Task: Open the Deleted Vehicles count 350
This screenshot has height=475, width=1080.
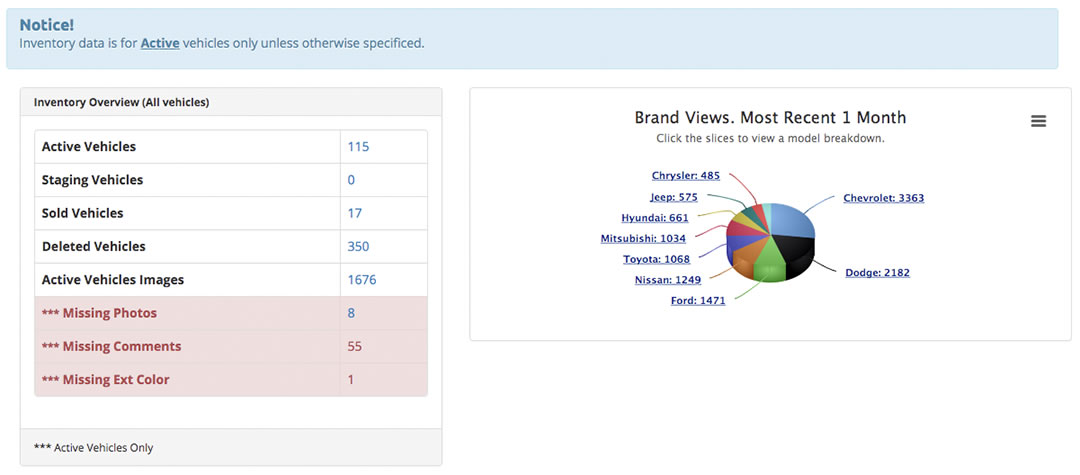Action: (358, 247)
